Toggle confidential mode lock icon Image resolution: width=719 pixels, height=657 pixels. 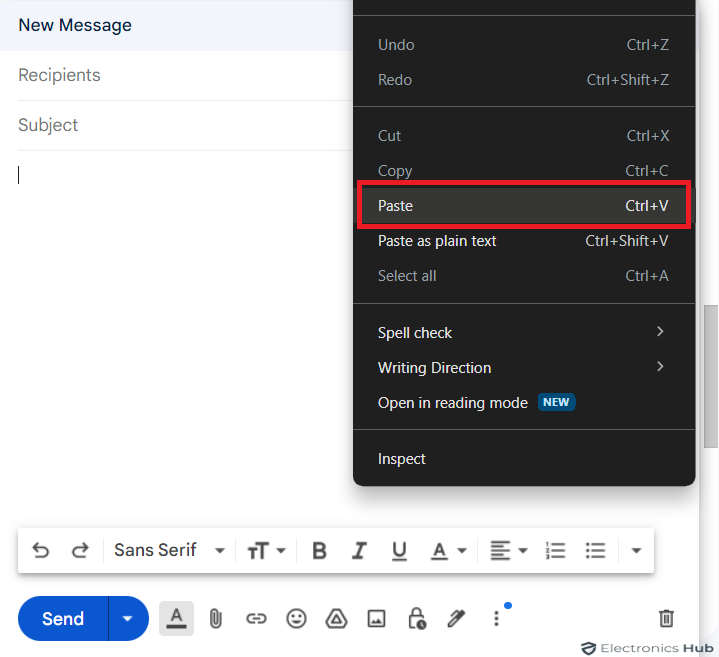417,618
